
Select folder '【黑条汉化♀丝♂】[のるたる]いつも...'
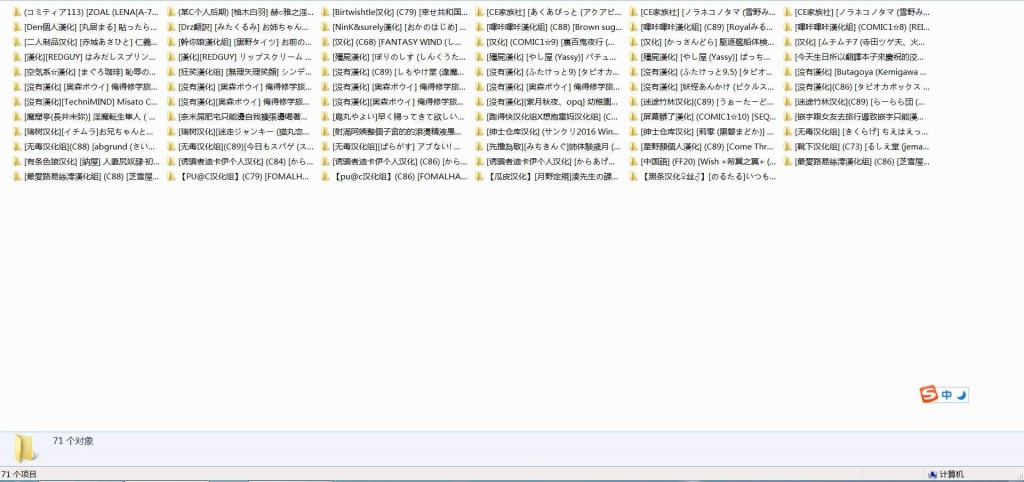(x=702, y=177)
